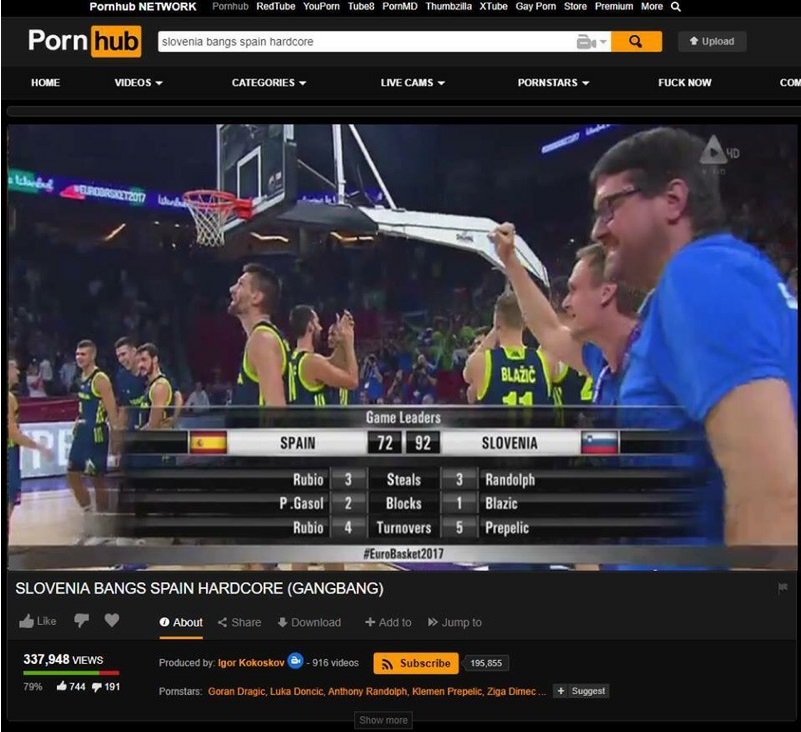
Task: Open the Klemen Prepelic link
Action: pyautogui.click(x=447, y=692)
